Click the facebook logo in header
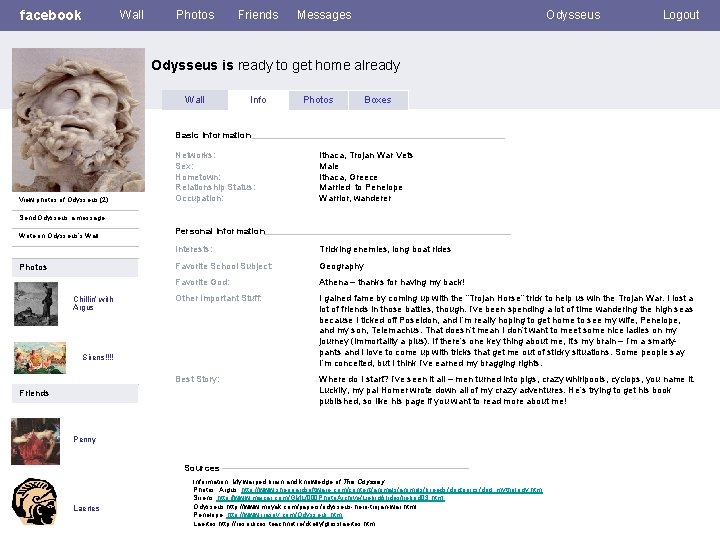The height and width of the screenshot is (540, 720). 50,15
